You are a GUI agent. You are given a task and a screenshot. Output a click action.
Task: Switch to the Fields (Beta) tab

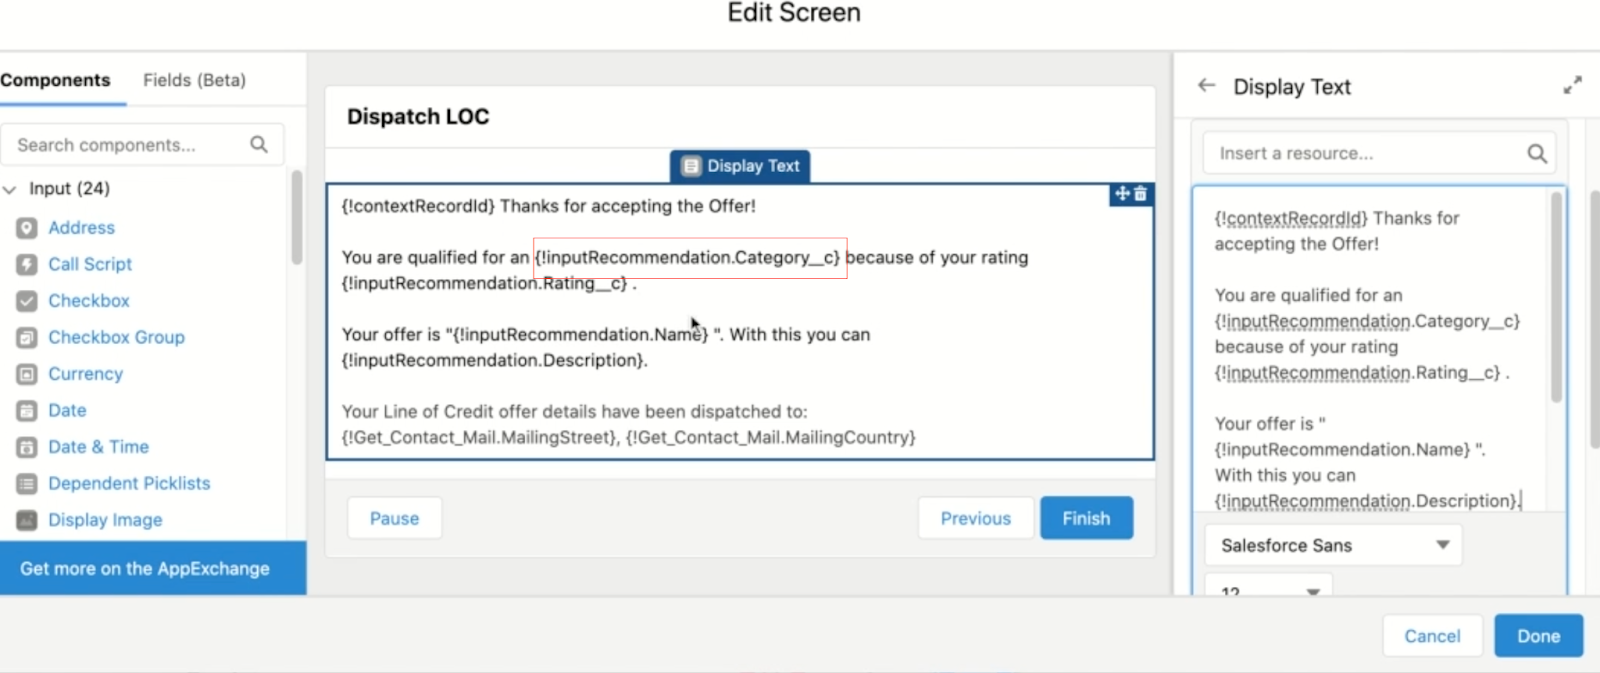pos(194,80)
